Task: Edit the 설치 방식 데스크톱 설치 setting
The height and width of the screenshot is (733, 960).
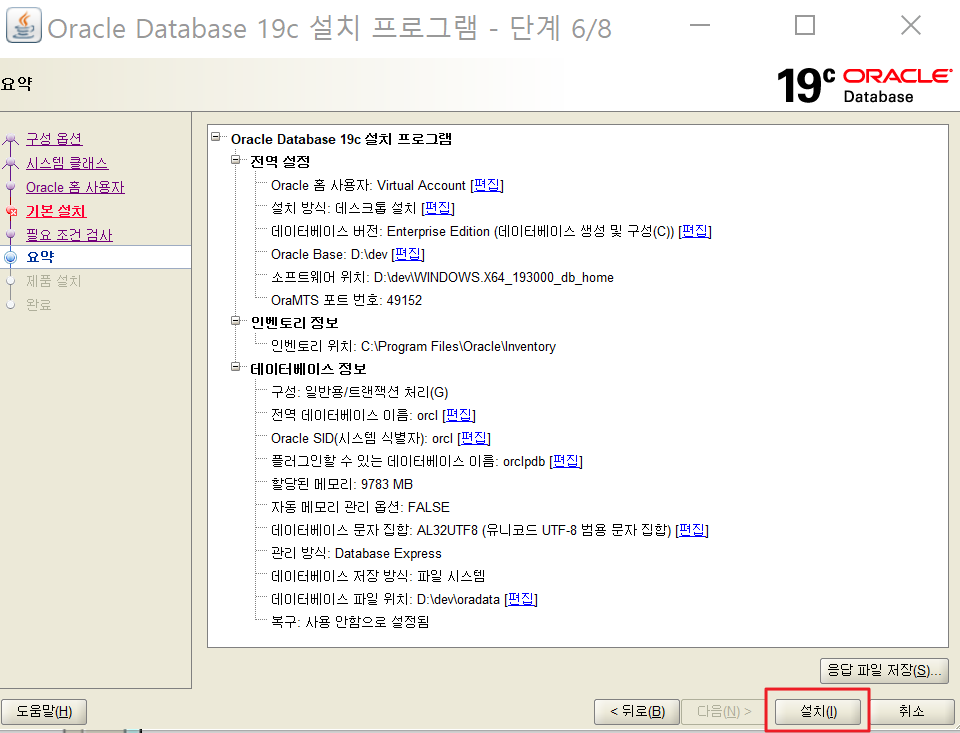Action: (x=438, y=208)
